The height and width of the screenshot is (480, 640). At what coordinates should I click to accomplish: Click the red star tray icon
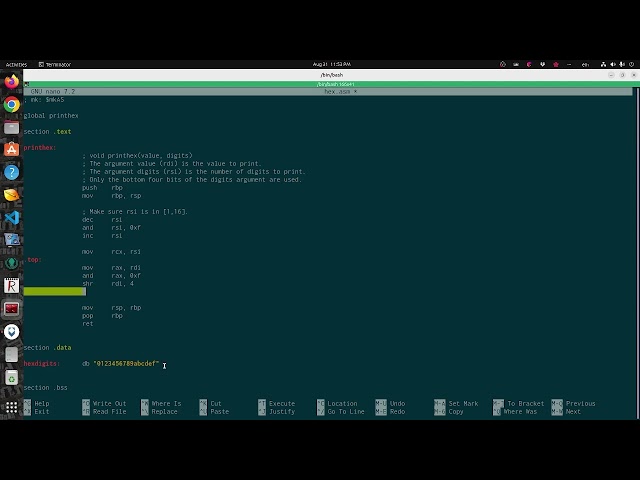[556, 64]
